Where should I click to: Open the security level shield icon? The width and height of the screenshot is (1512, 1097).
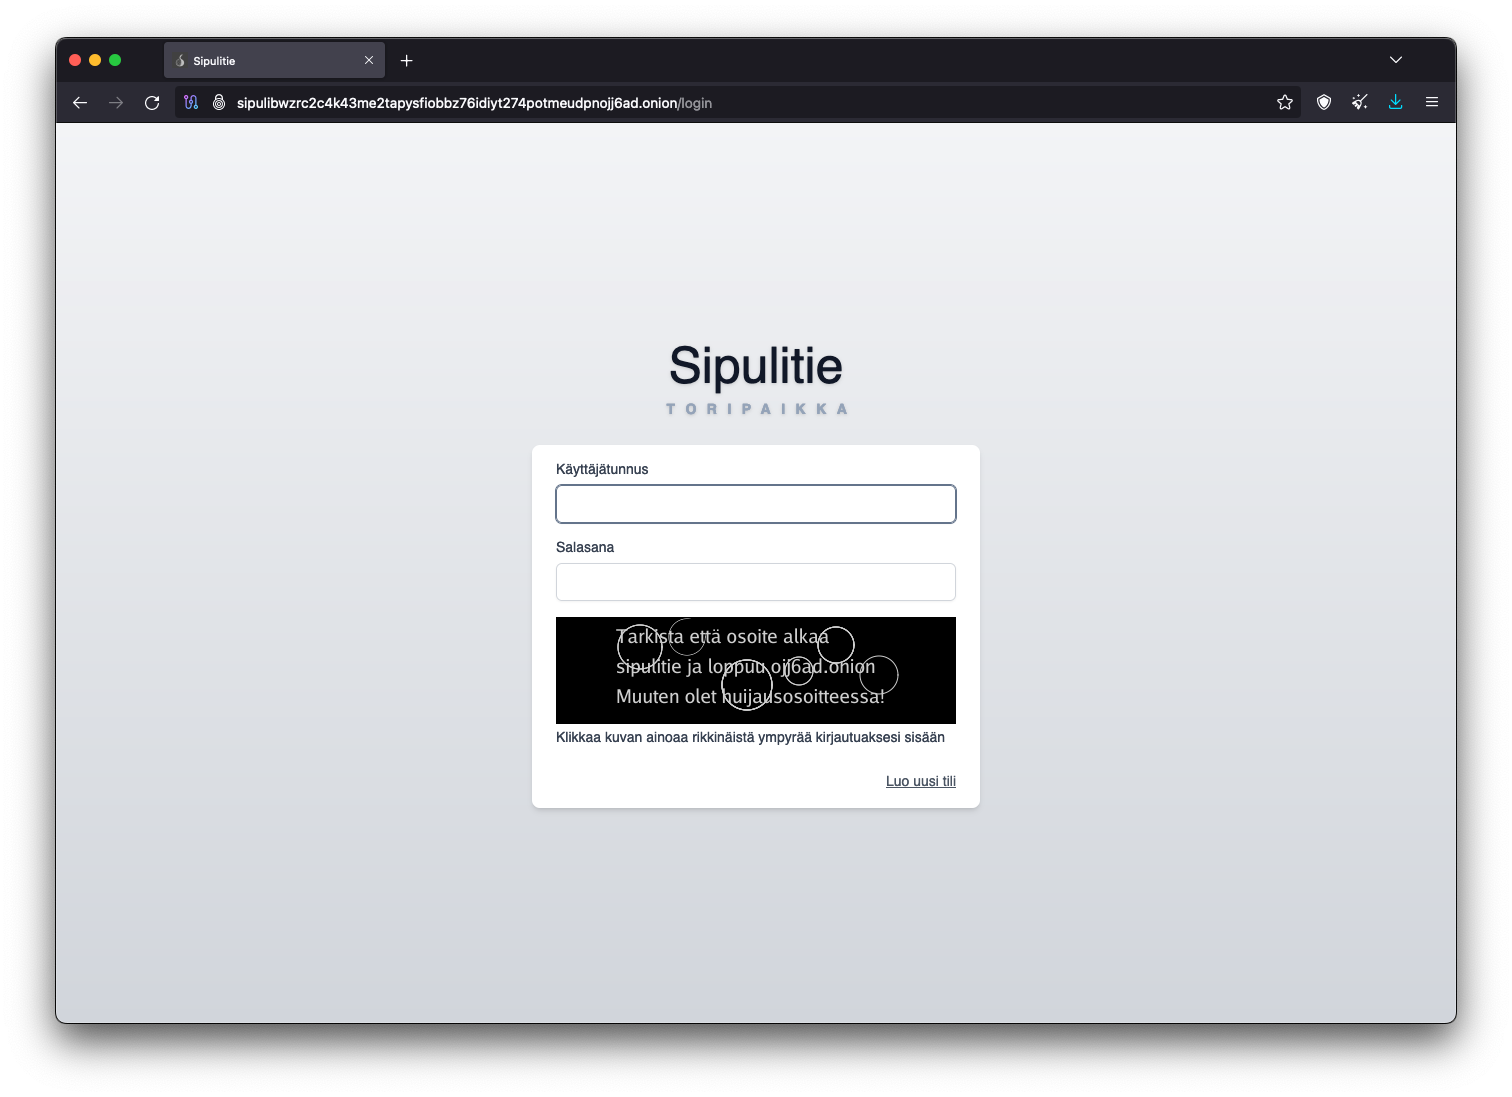pos(1324,102)
